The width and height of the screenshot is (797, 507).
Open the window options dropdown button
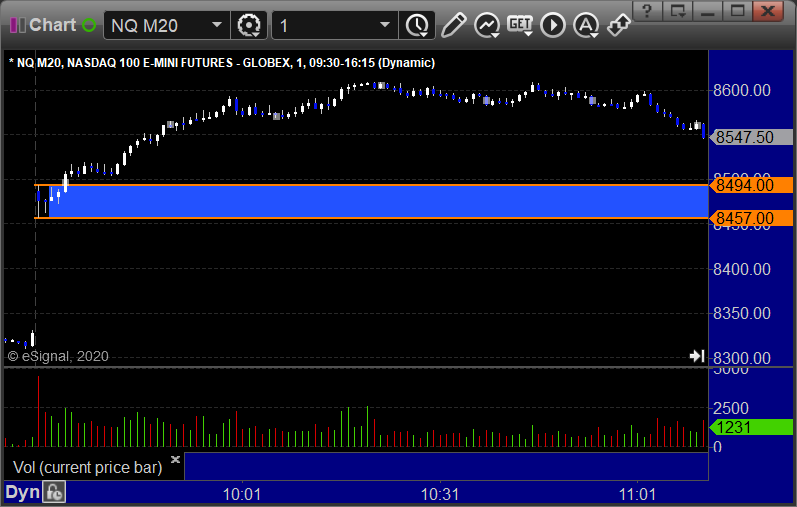[x=678, y=11]
